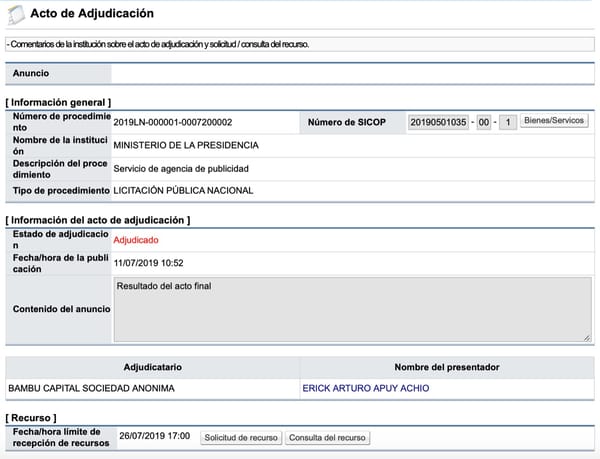Image resolution: width=600 pixels, height=459 pixels.
Task: Click the textarea resize handle corner
Action: pos(587,338)
